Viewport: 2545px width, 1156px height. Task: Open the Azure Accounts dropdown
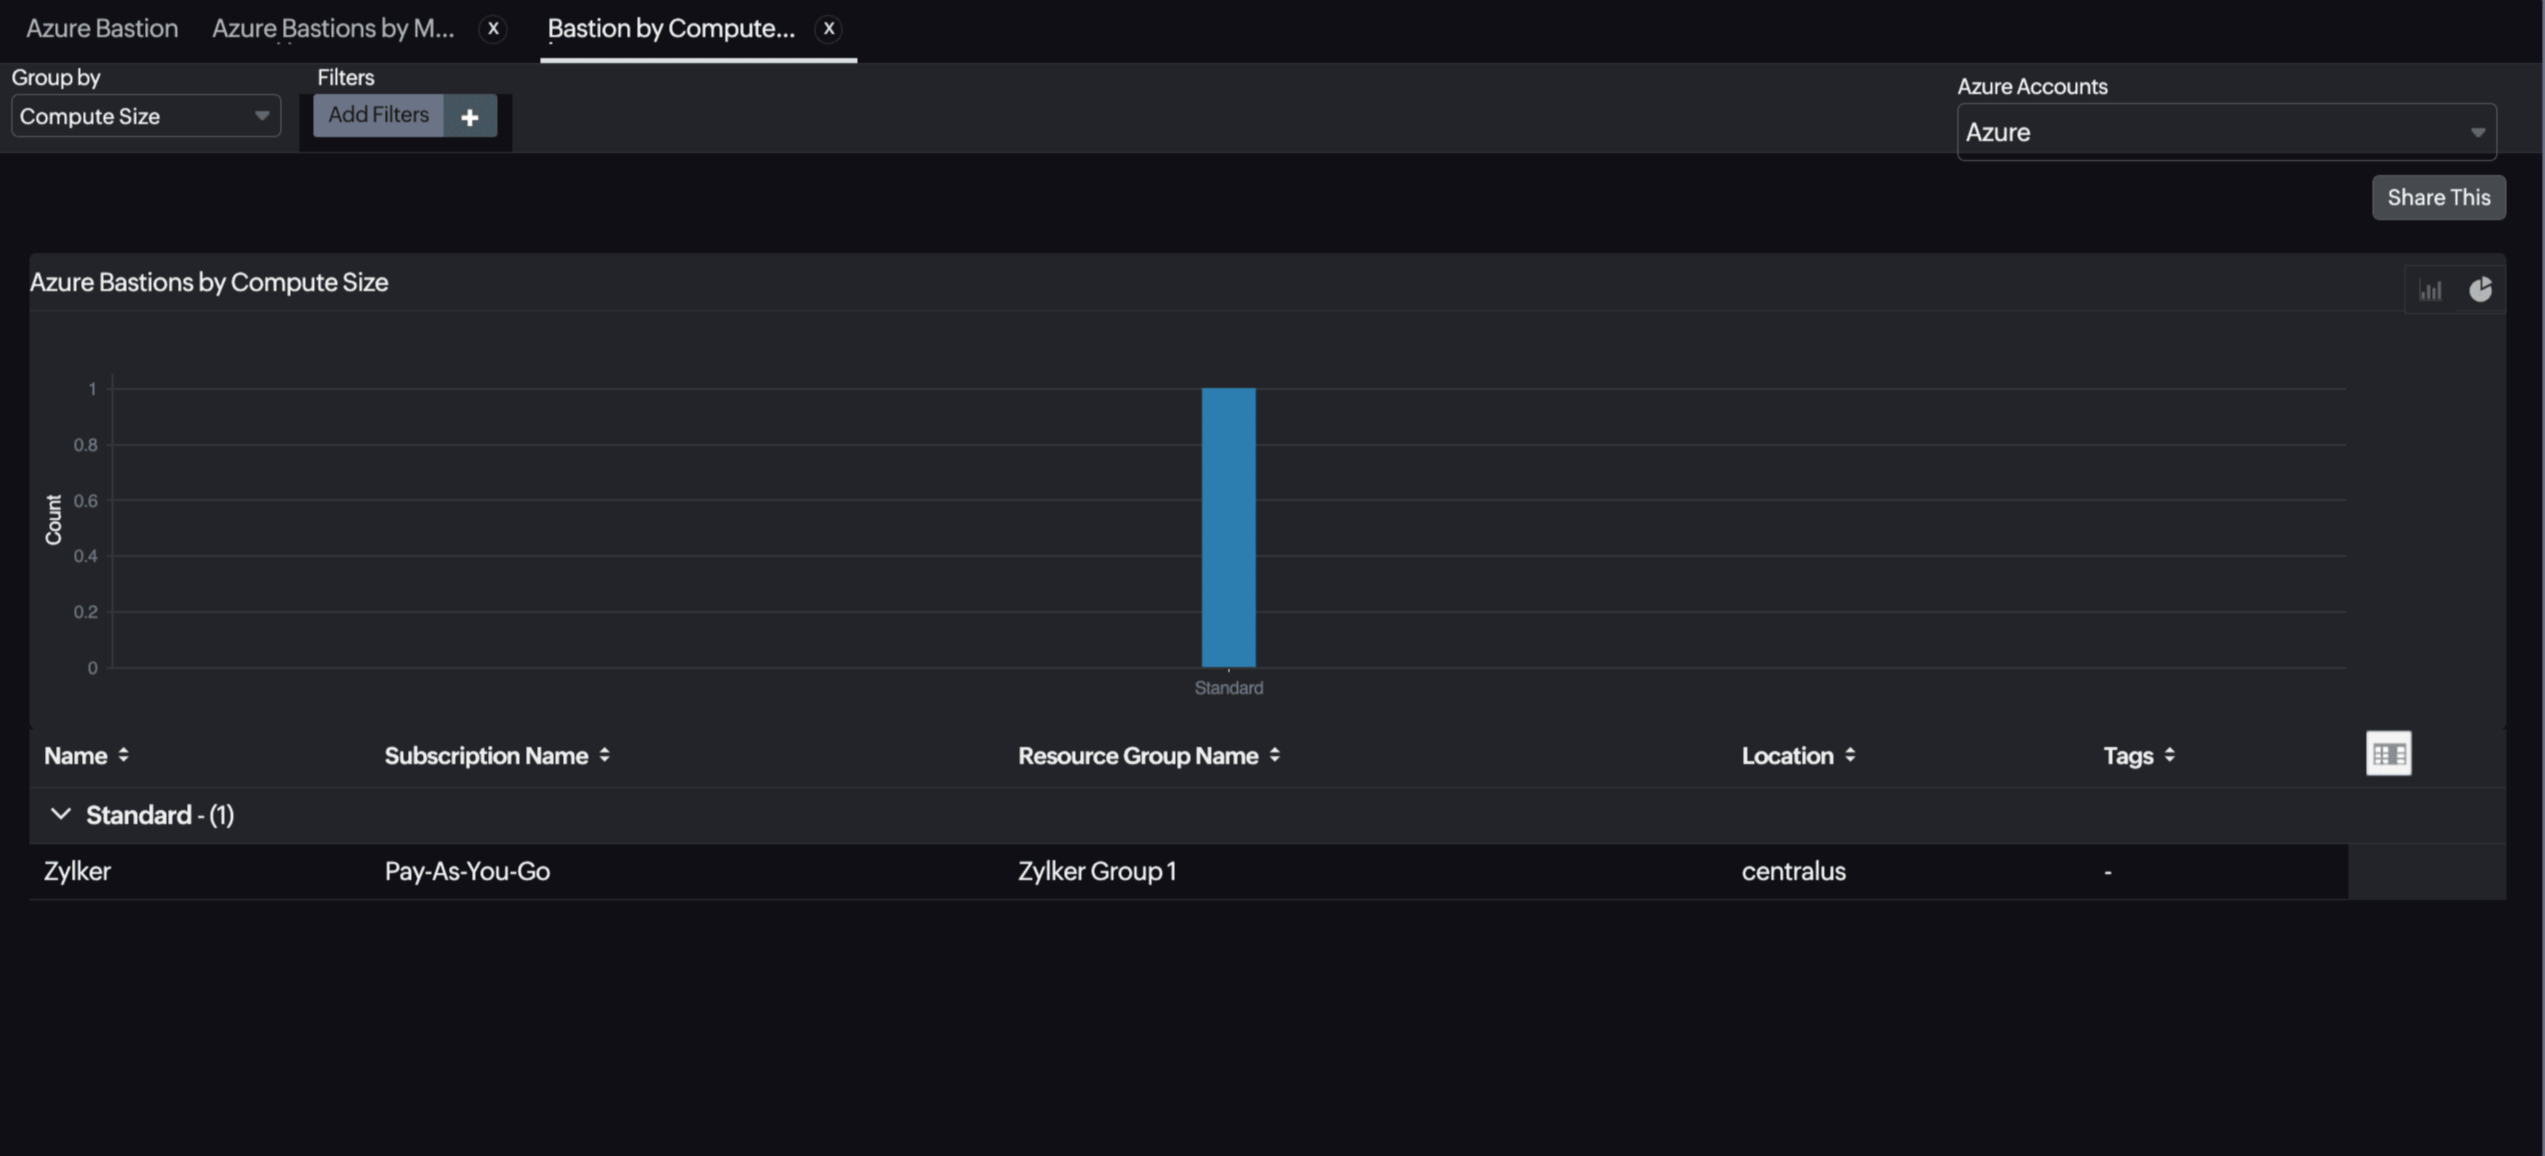(2225, 132)
